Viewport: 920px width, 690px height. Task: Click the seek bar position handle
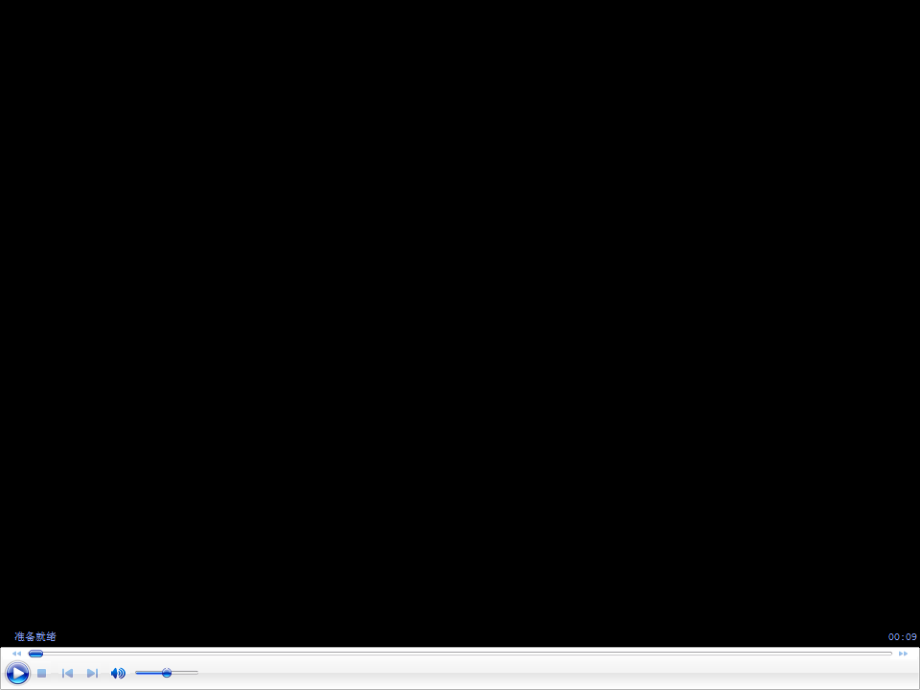[x=36, y=653]
